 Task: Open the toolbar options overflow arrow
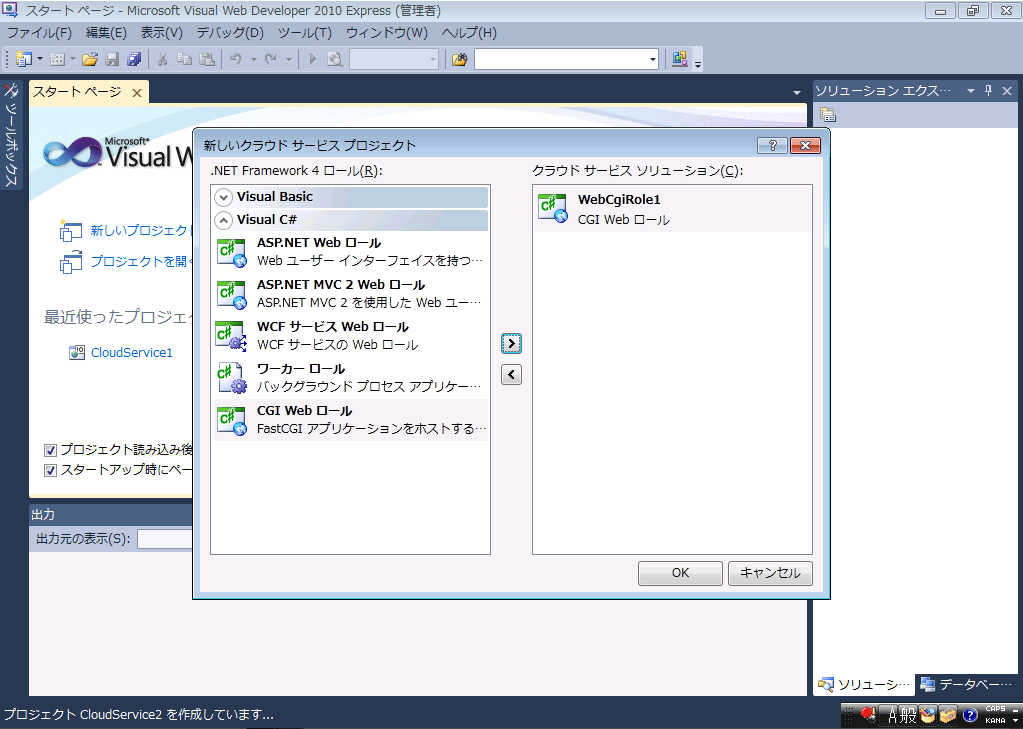coord(698,63)
